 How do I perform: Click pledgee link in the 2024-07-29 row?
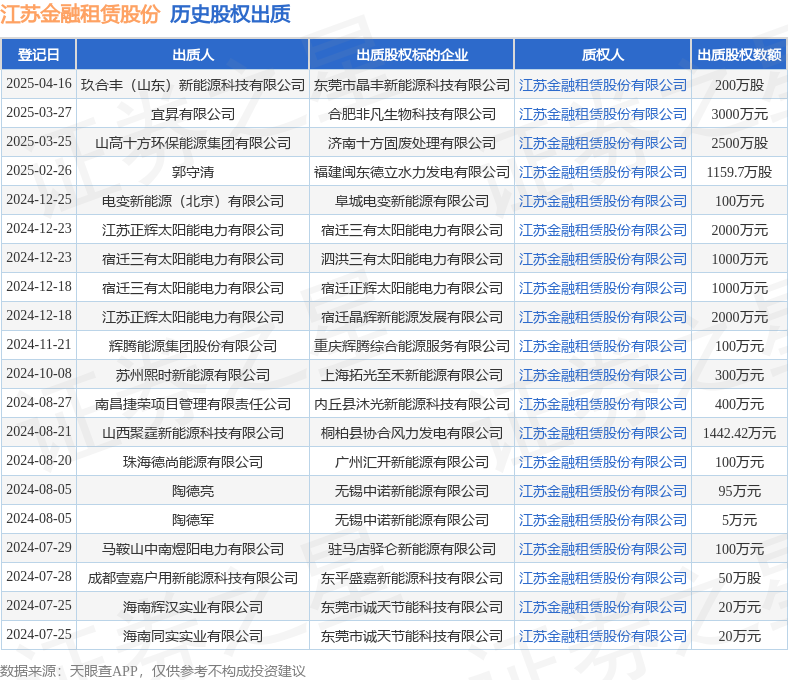point(603,549)
